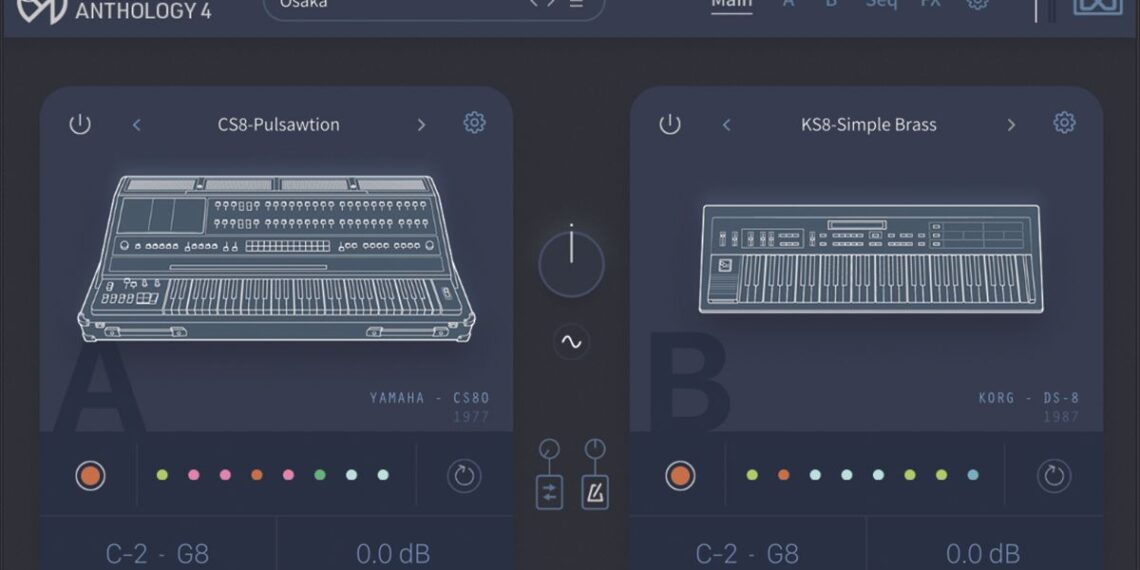
Task: Select fifth dot (pink) in layer A
Action: pos(289,475)
